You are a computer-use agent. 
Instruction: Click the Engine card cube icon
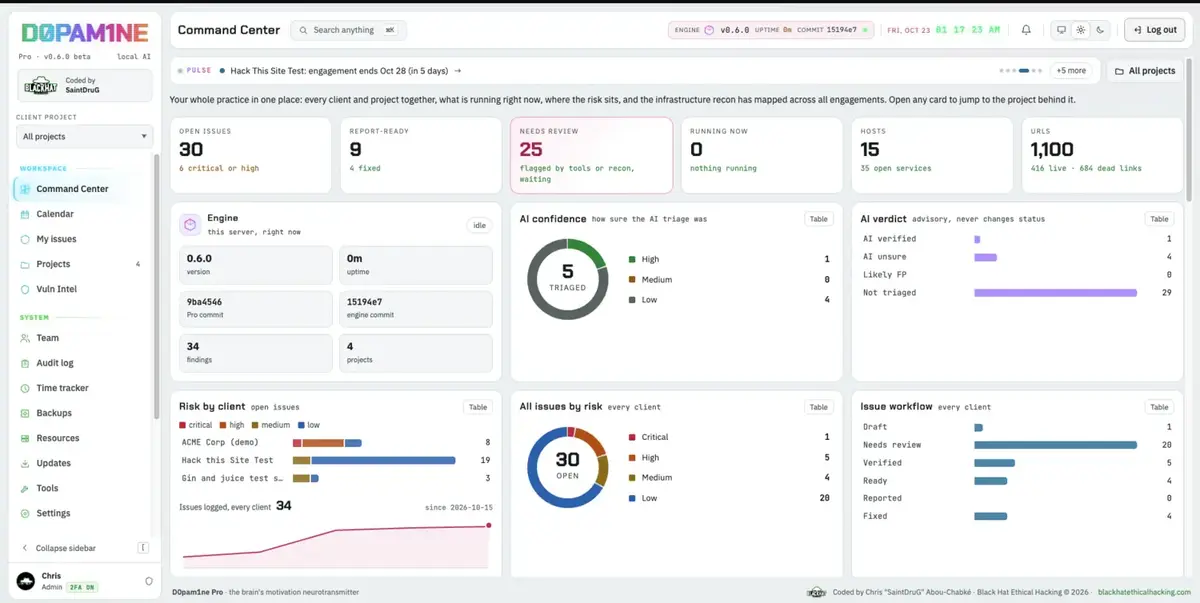coord(190,224)
